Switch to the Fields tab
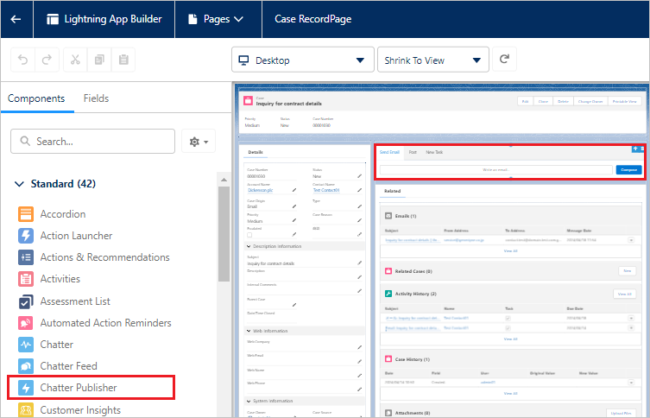 [96, 99]
